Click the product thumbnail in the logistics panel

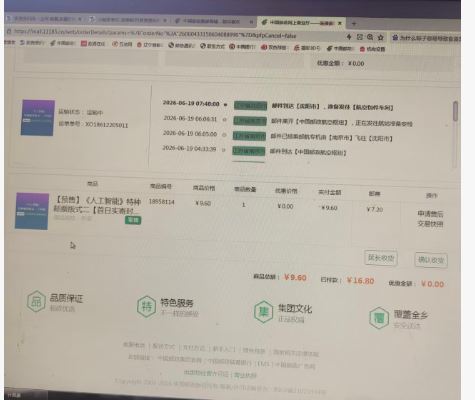[x=38, y=118]
